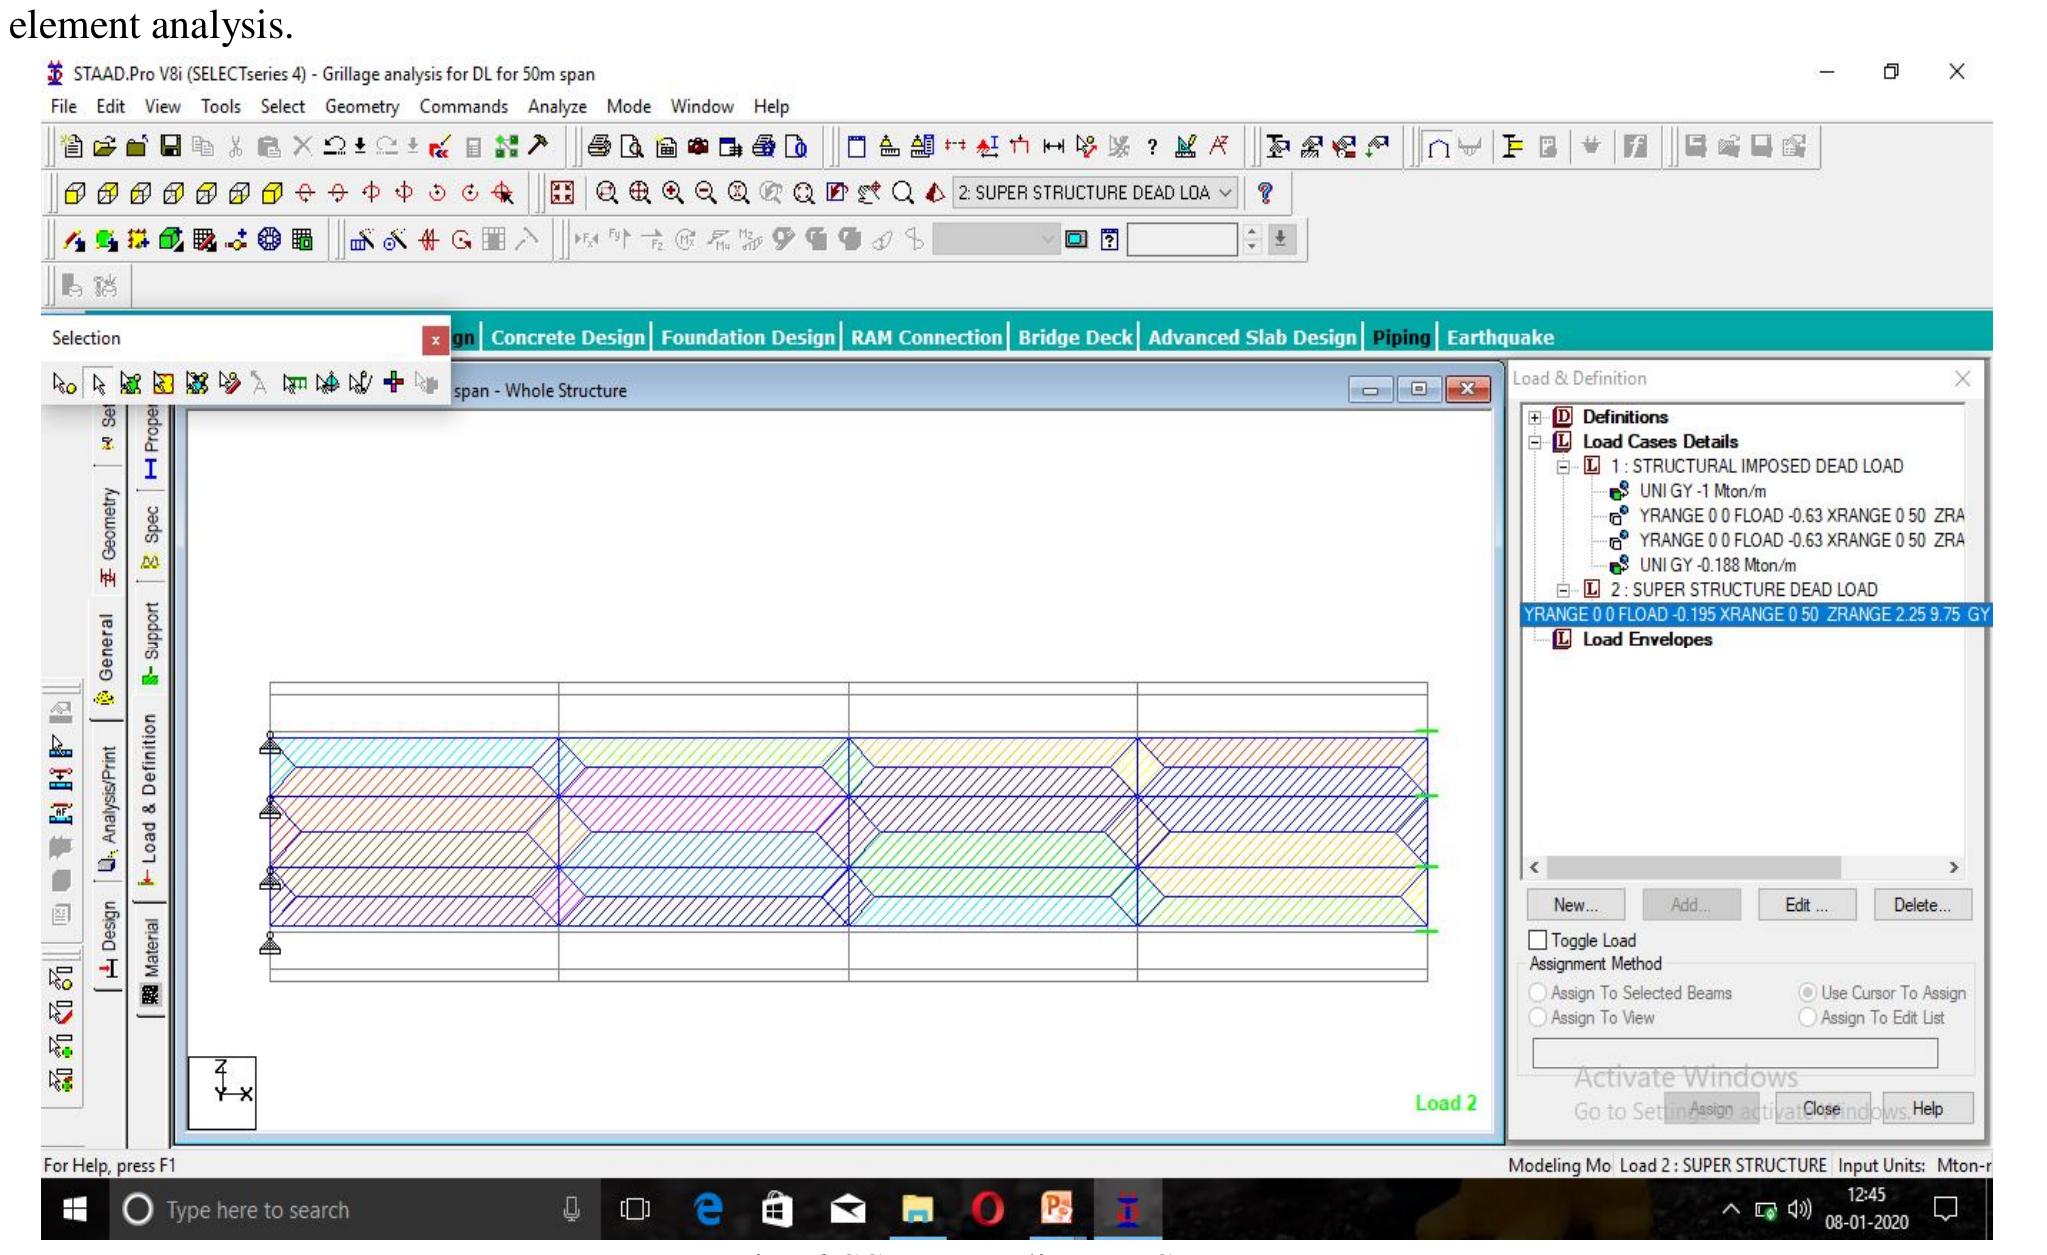Open STAAD.Pro from the Windows taskbar
Screen dimensions: 2047x1255
pos(1127,1209)
